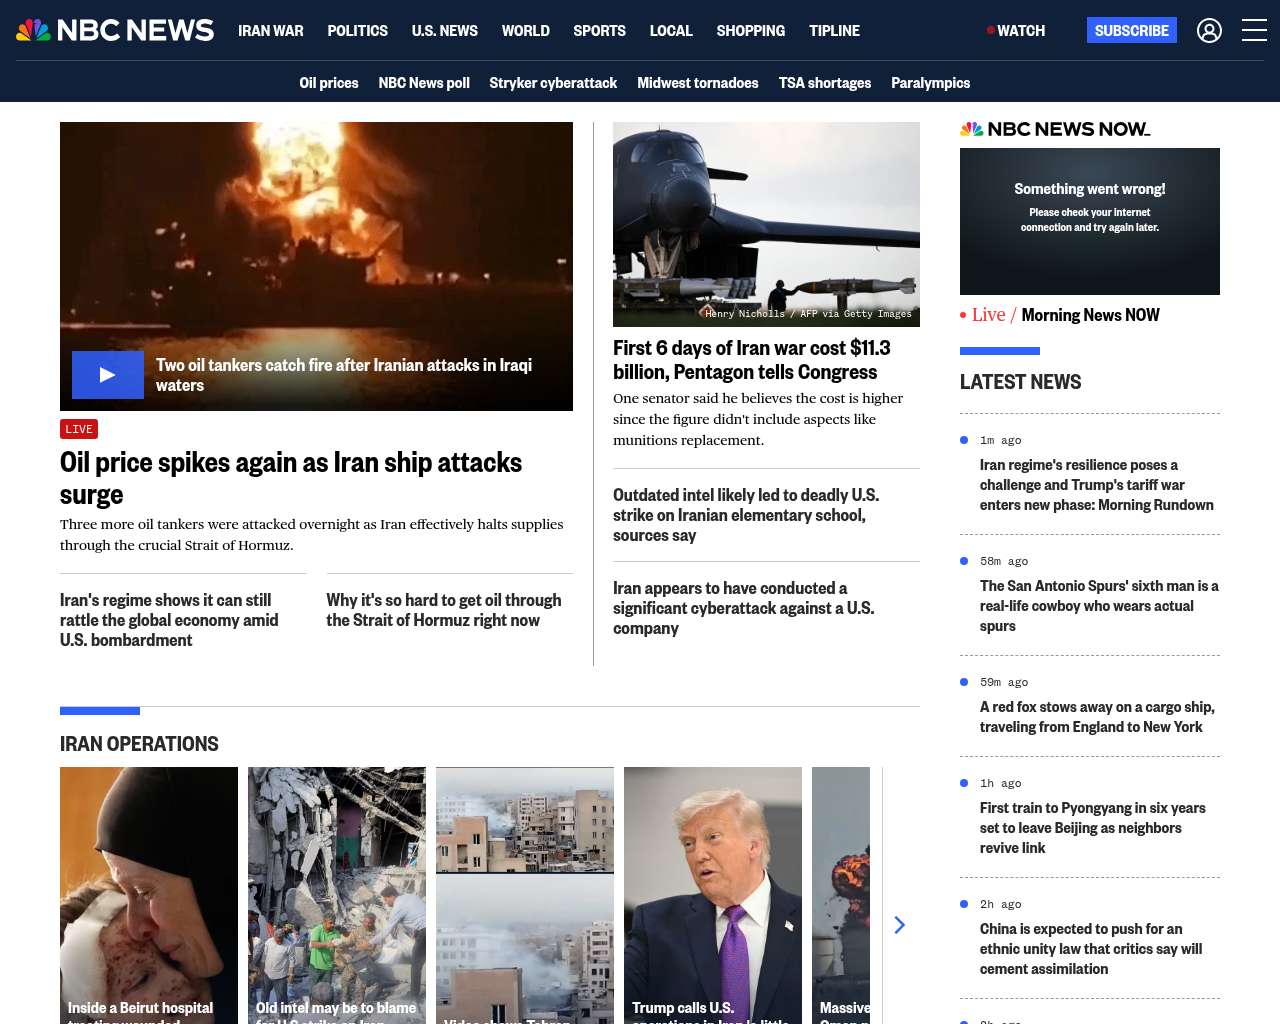Click the Latest News section heading
The image size is (1280, 1024).
(1020, 382)
